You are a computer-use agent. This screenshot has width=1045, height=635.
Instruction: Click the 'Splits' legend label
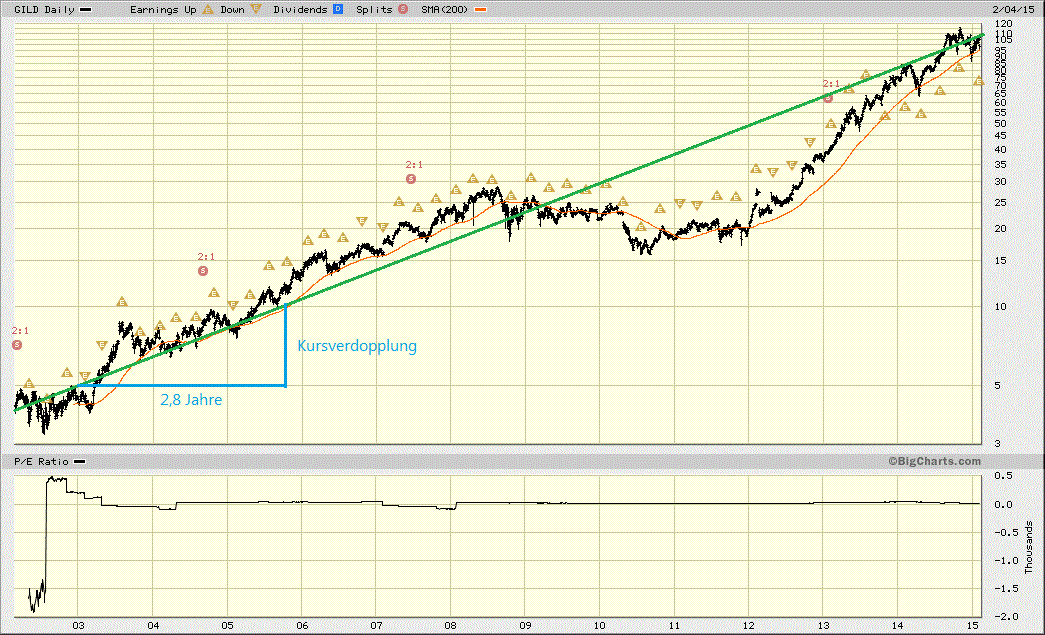(375, 10)
